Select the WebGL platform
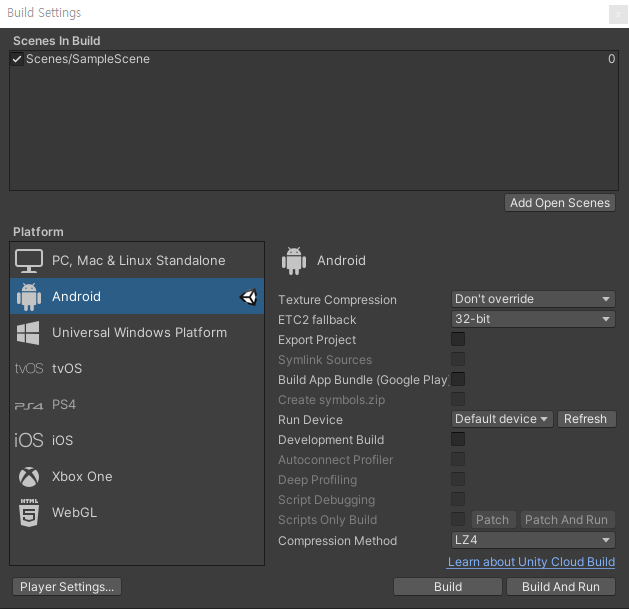 click(x=137, y=512)
